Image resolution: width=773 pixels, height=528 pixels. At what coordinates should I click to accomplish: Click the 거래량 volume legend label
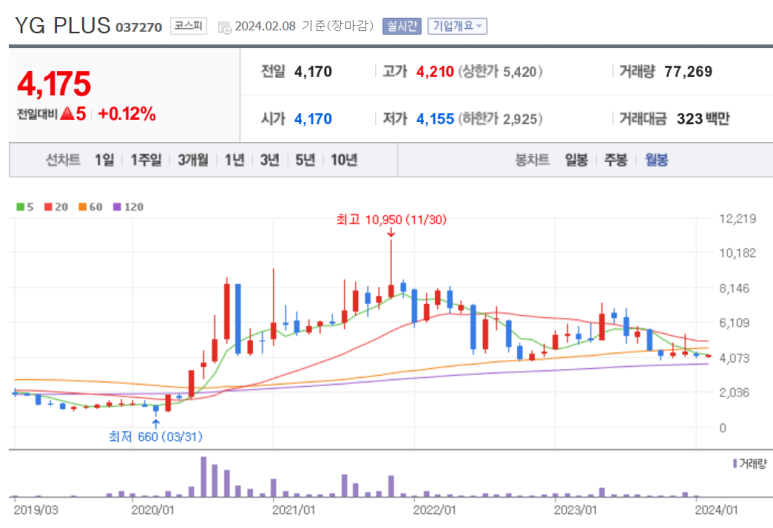(750, 463)
